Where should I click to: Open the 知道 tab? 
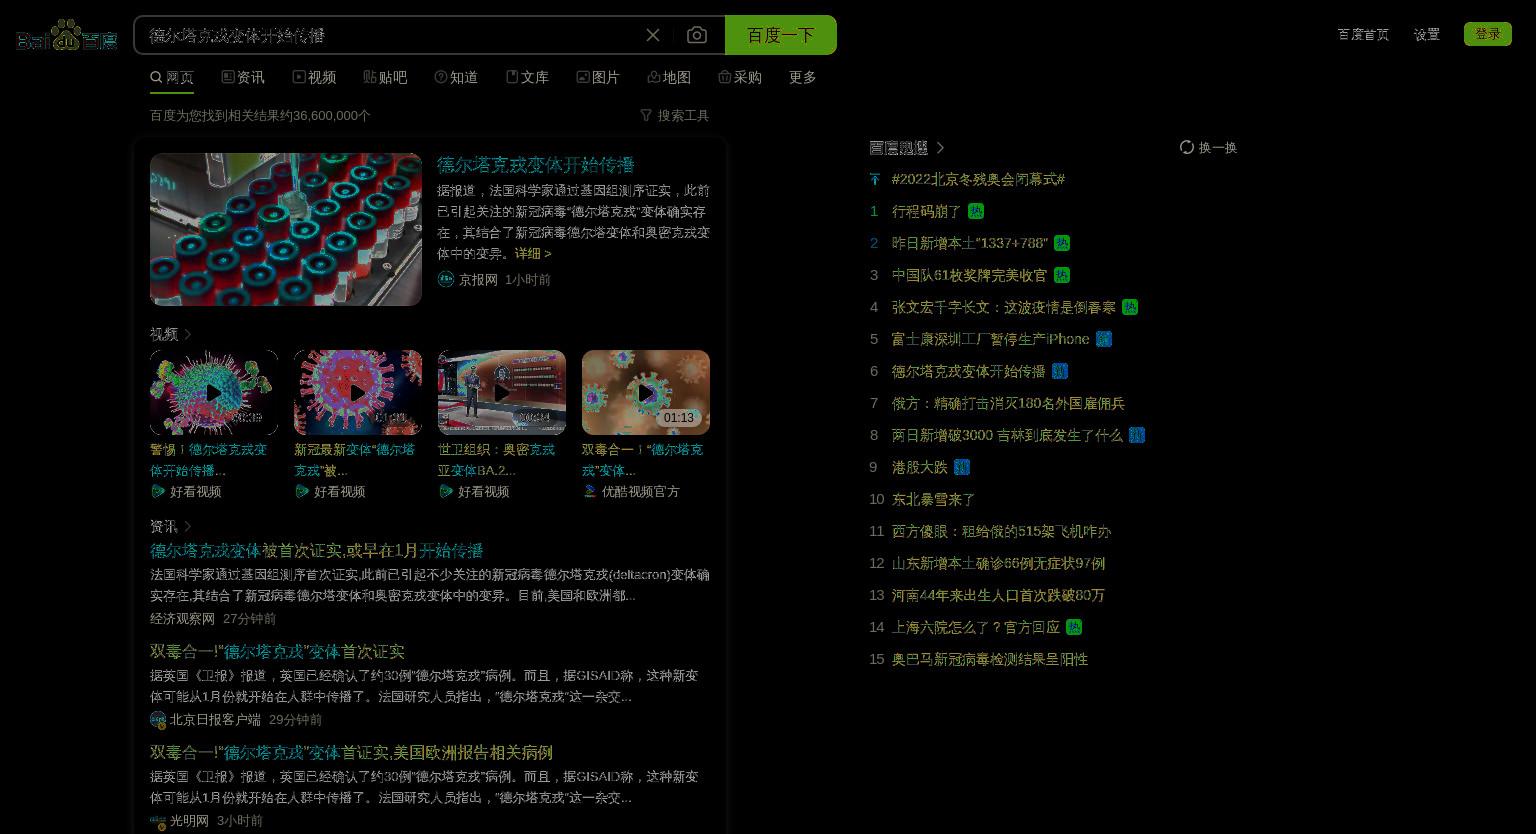point(456,77)
